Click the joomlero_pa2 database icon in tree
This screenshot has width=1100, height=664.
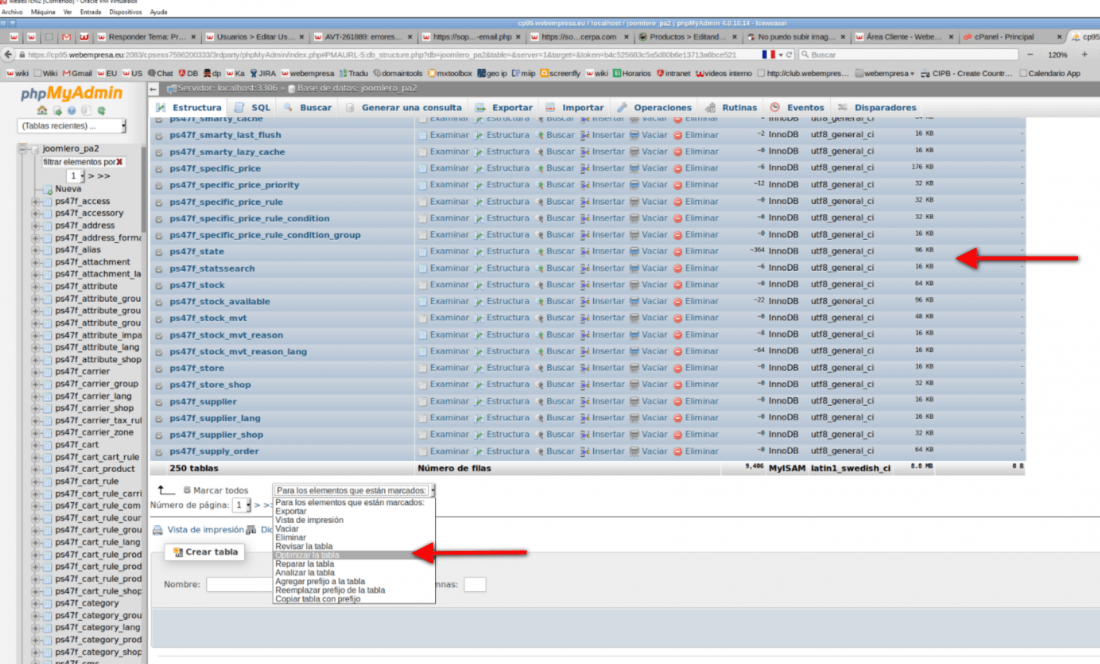click(x=34, y=149)
